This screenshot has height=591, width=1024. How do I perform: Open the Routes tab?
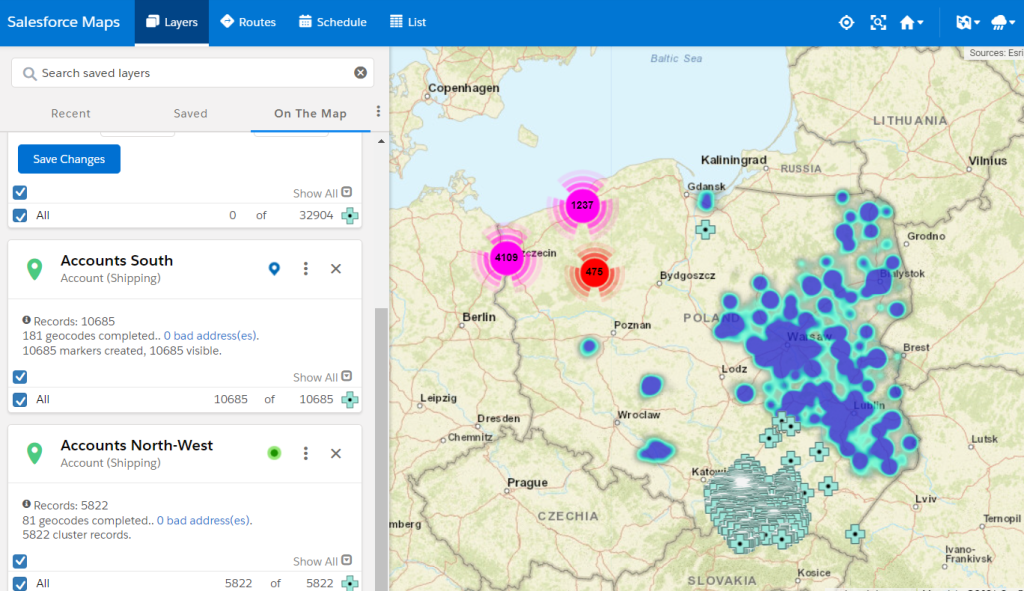(248, 22)
